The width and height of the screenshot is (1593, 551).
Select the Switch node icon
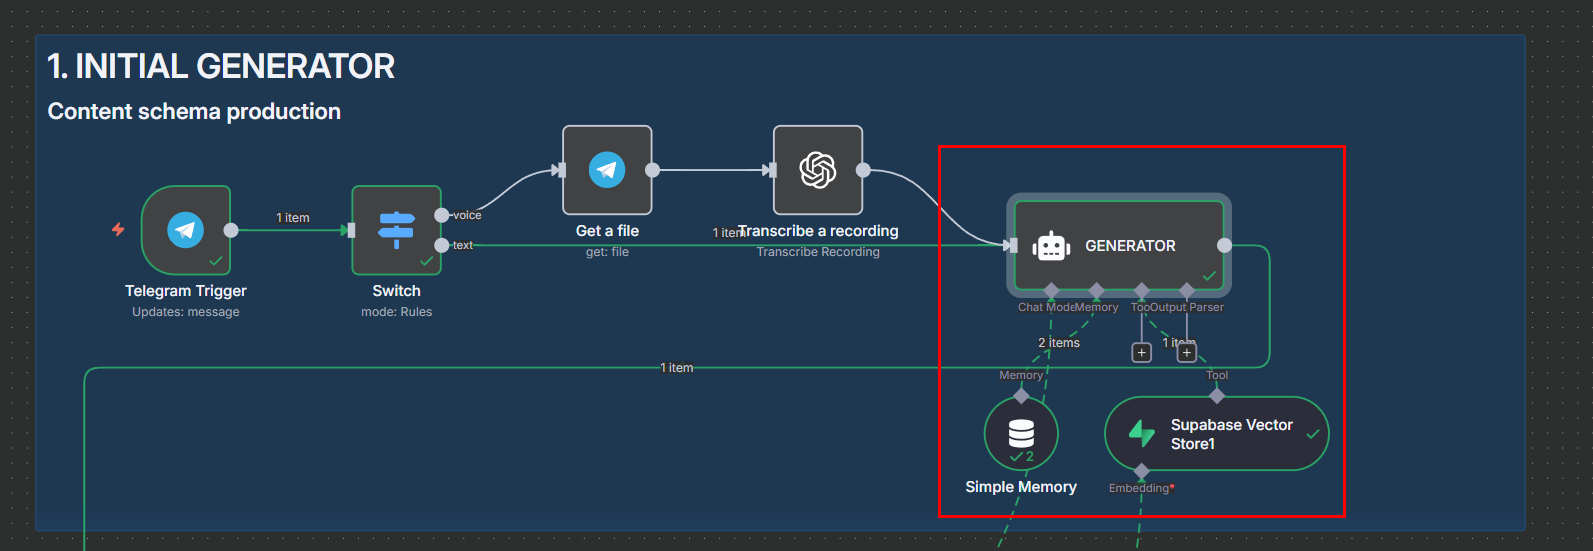(396, 230)
